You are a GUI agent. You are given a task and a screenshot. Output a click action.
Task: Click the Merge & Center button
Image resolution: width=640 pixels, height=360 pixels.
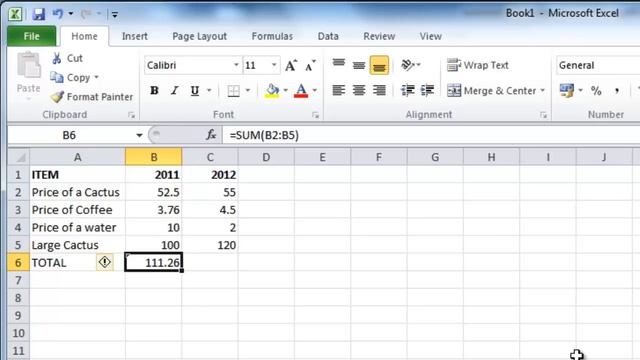click(x=491, y=91)
